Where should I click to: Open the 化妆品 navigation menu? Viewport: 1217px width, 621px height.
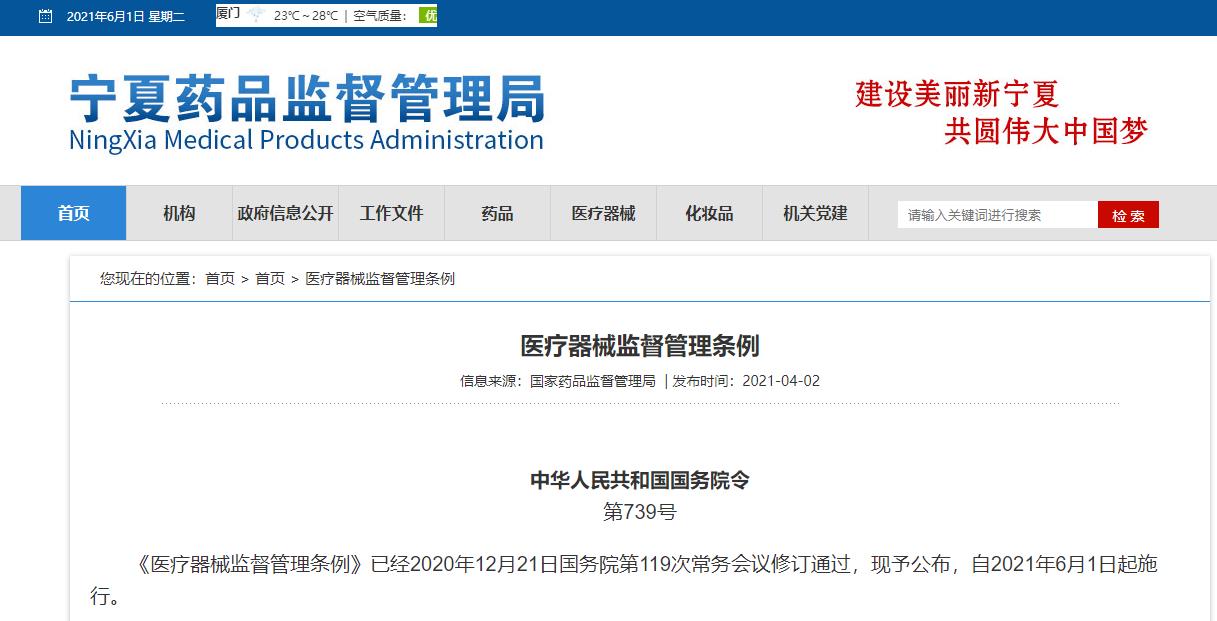point(708,213)
